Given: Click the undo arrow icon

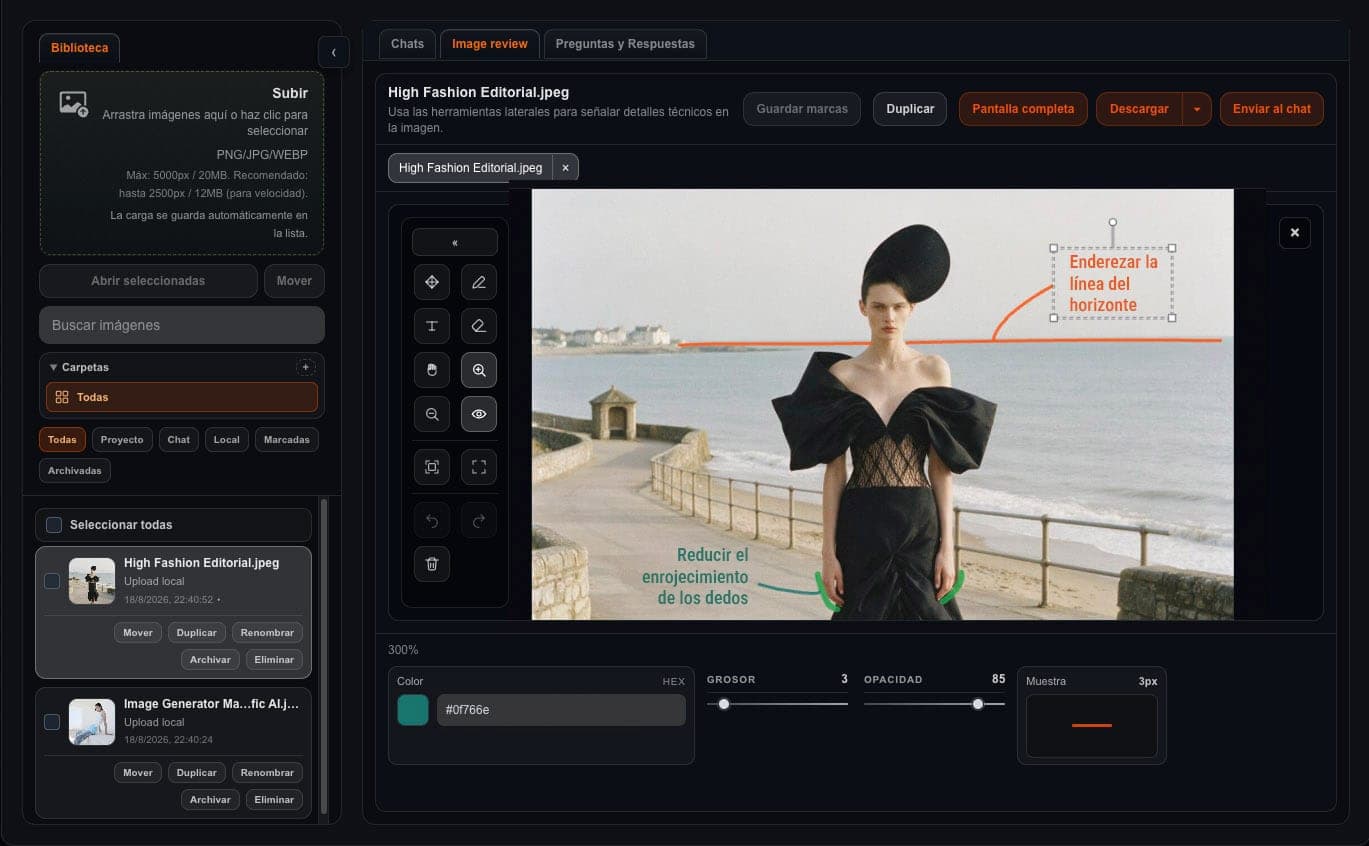Looking at the screenshot, I should coord(432,520).
